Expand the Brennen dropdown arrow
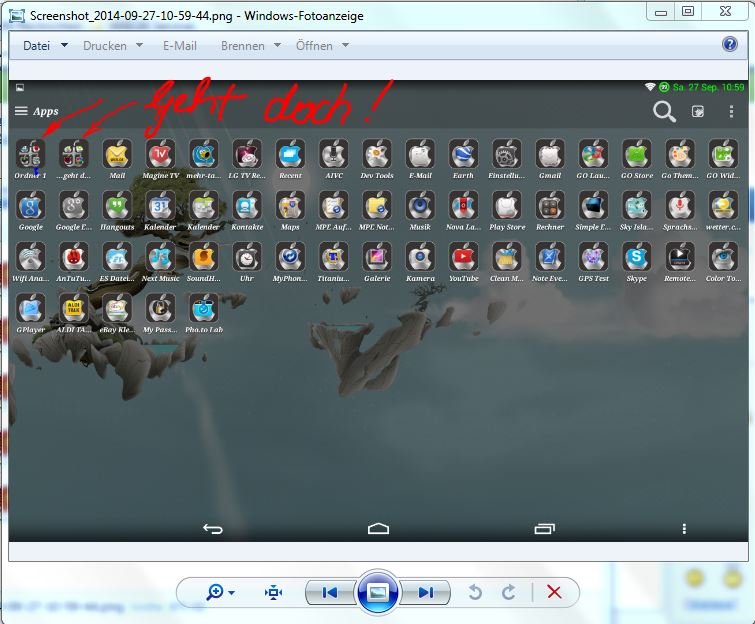755x624 pixels. (x=277, y=45)
